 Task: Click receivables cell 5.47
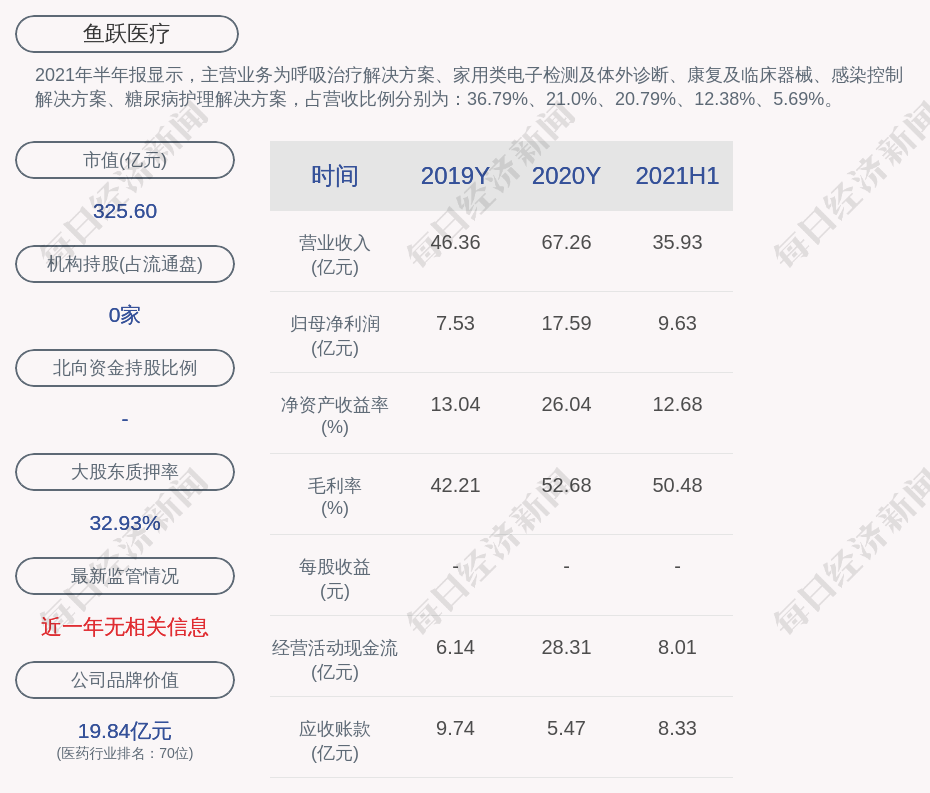tap(566, 728)
